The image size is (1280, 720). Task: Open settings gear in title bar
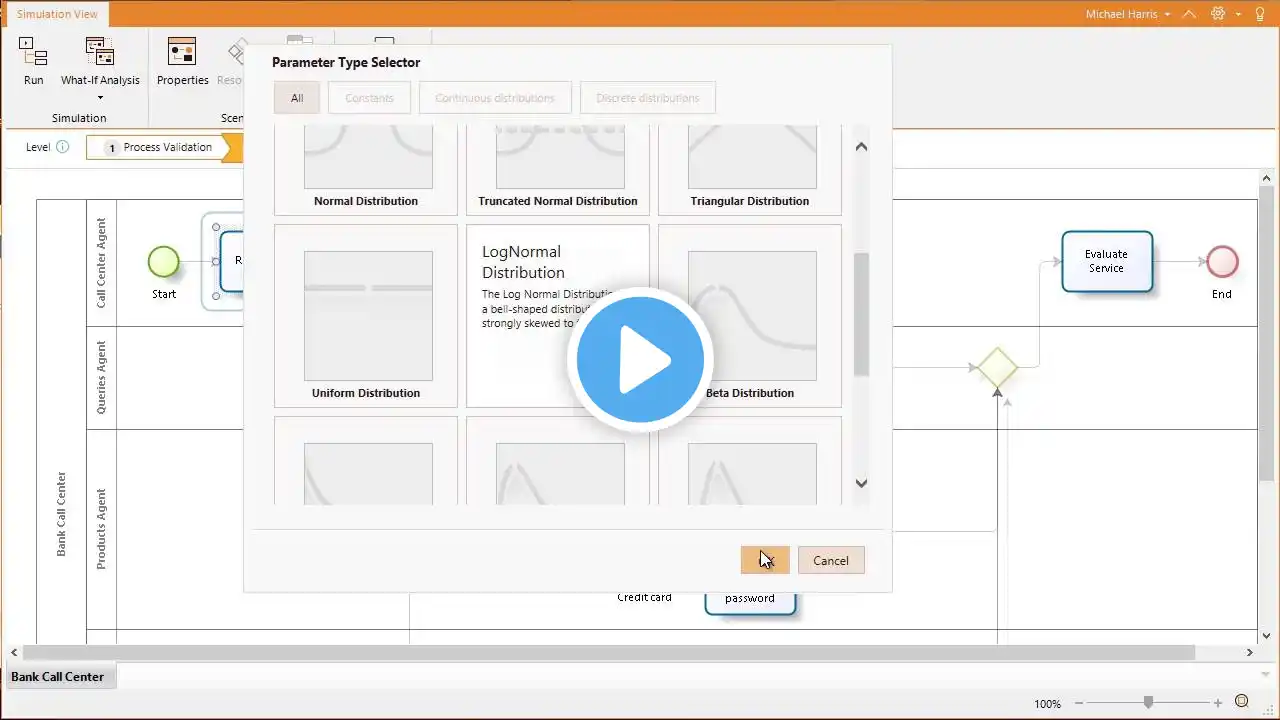pyautogui.click(x=1218, y=14)
